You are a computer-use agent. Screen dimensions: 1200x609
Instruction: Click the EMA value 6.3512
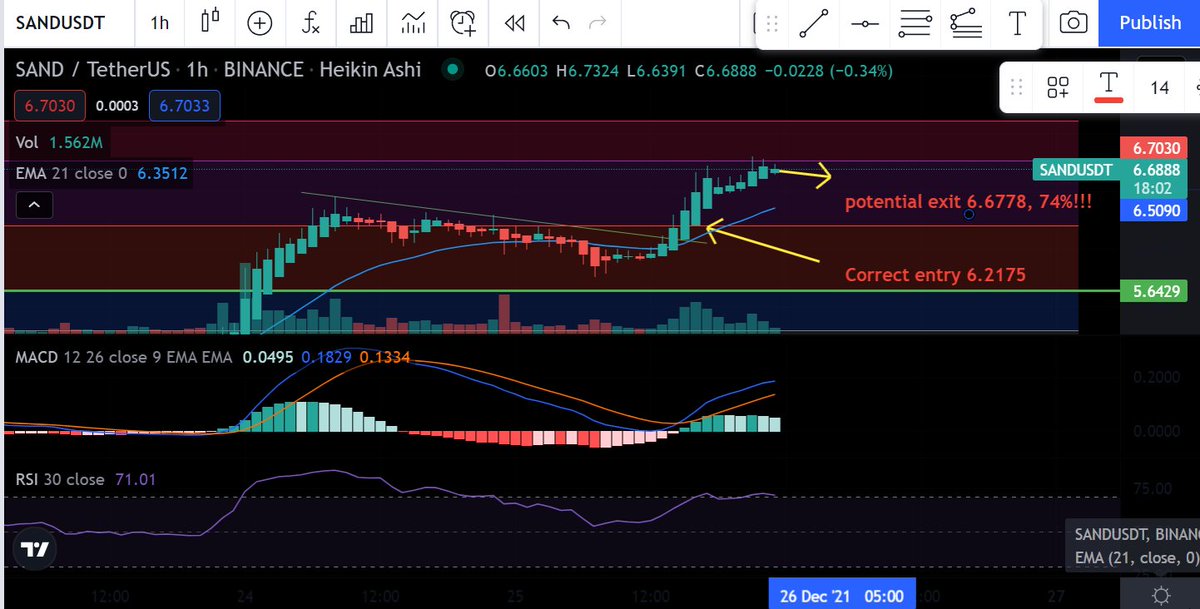tap(161, 173)
